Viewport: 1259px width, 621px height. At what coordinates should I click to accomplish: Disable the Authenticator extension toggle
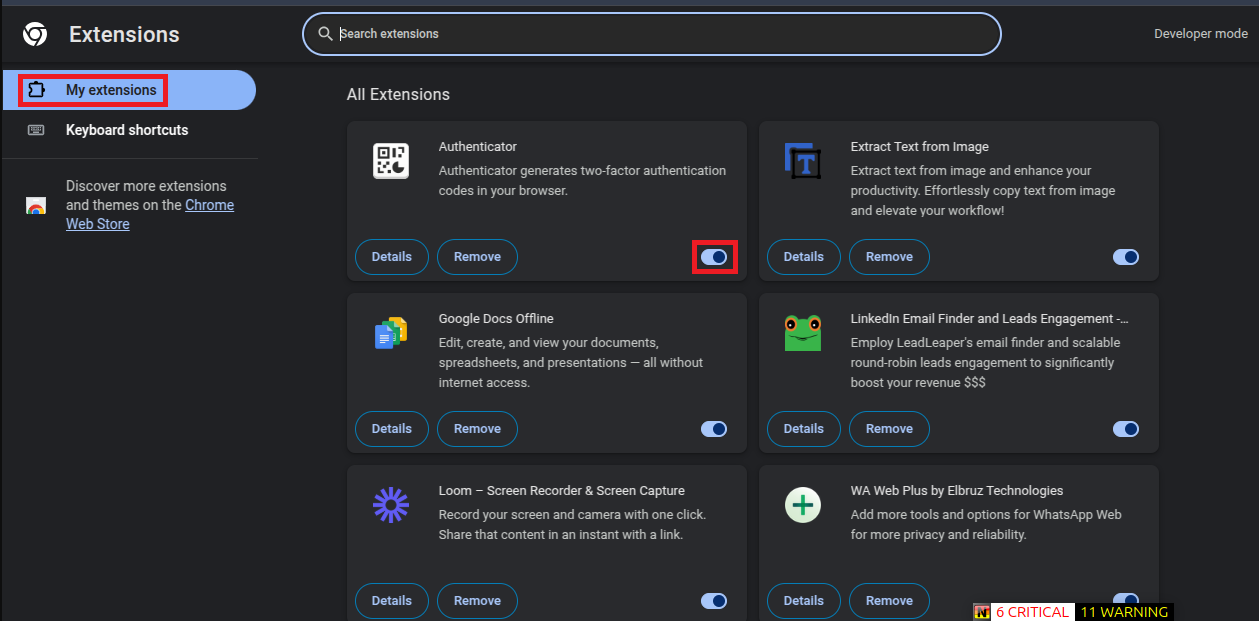click(714, 257)
